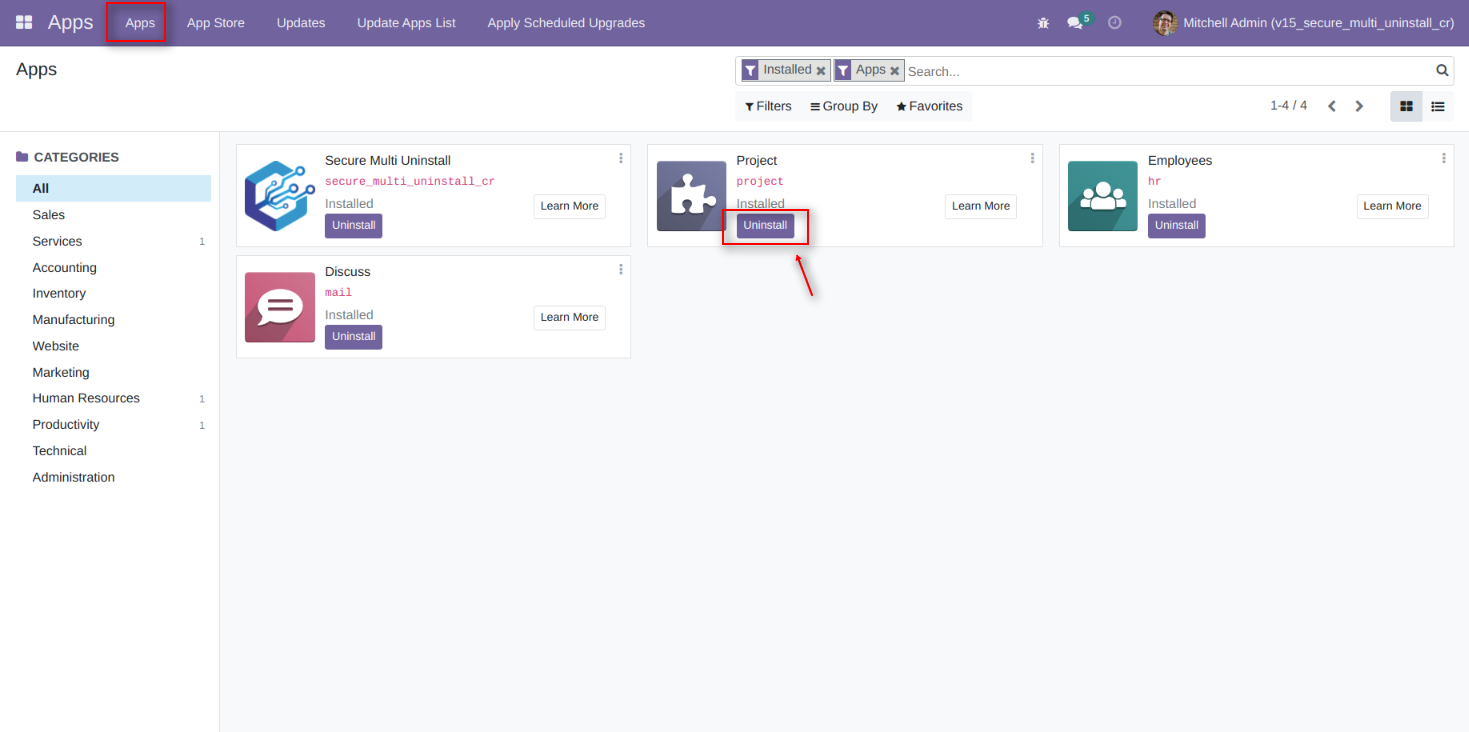Switch to list view
1469x732 pixels.
tap(1438, 106)
